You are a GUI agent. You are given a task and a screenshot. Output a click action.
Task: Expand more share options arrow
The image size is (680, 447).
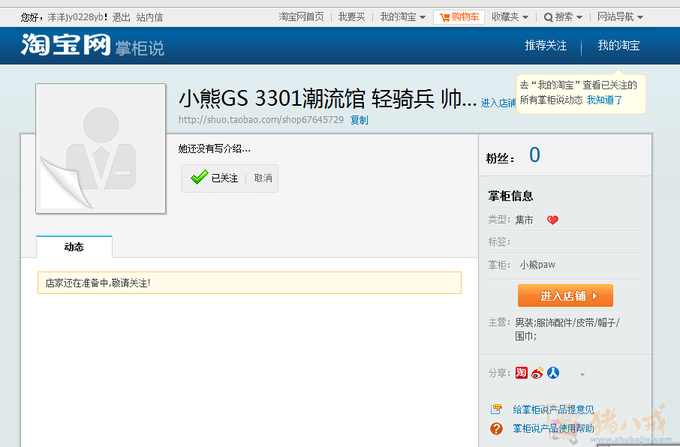pos(582,374)
